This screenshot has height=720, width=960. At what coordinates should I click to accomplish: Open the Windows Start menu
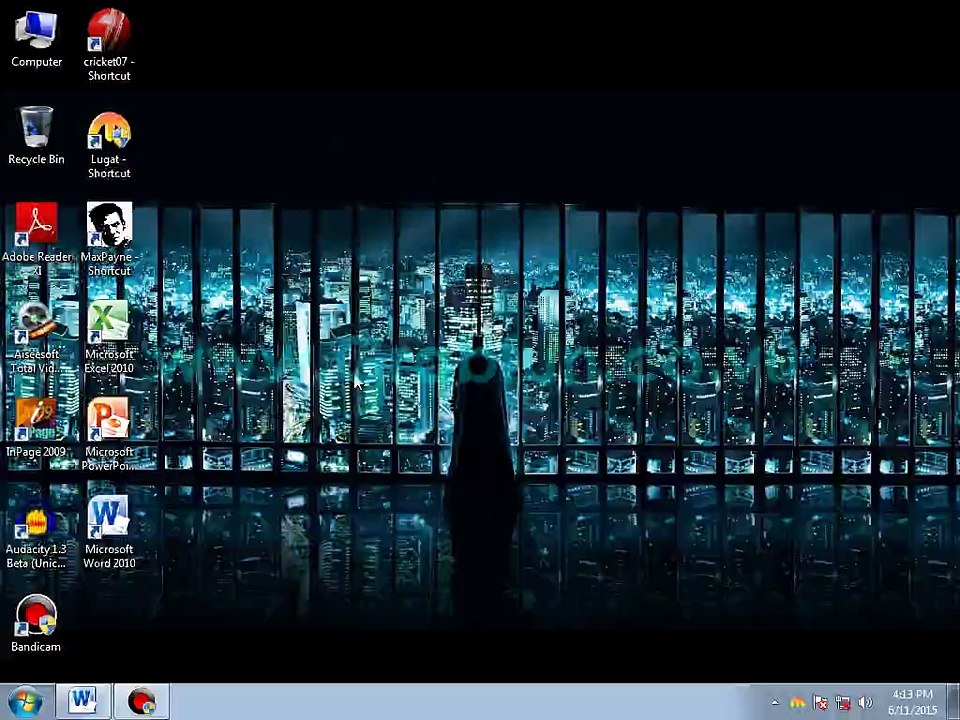[26, 702]
